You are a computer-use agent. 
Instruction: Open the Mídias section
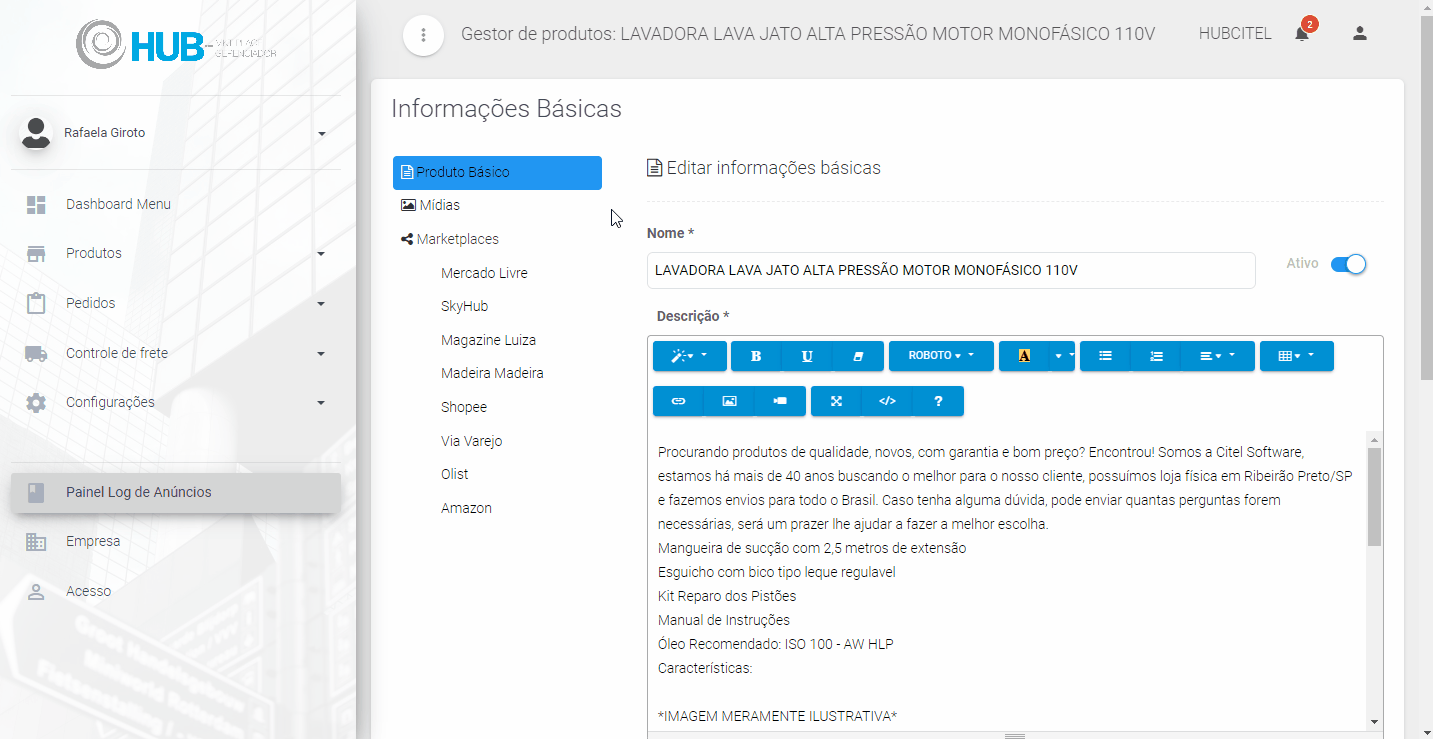click(430, 205)
